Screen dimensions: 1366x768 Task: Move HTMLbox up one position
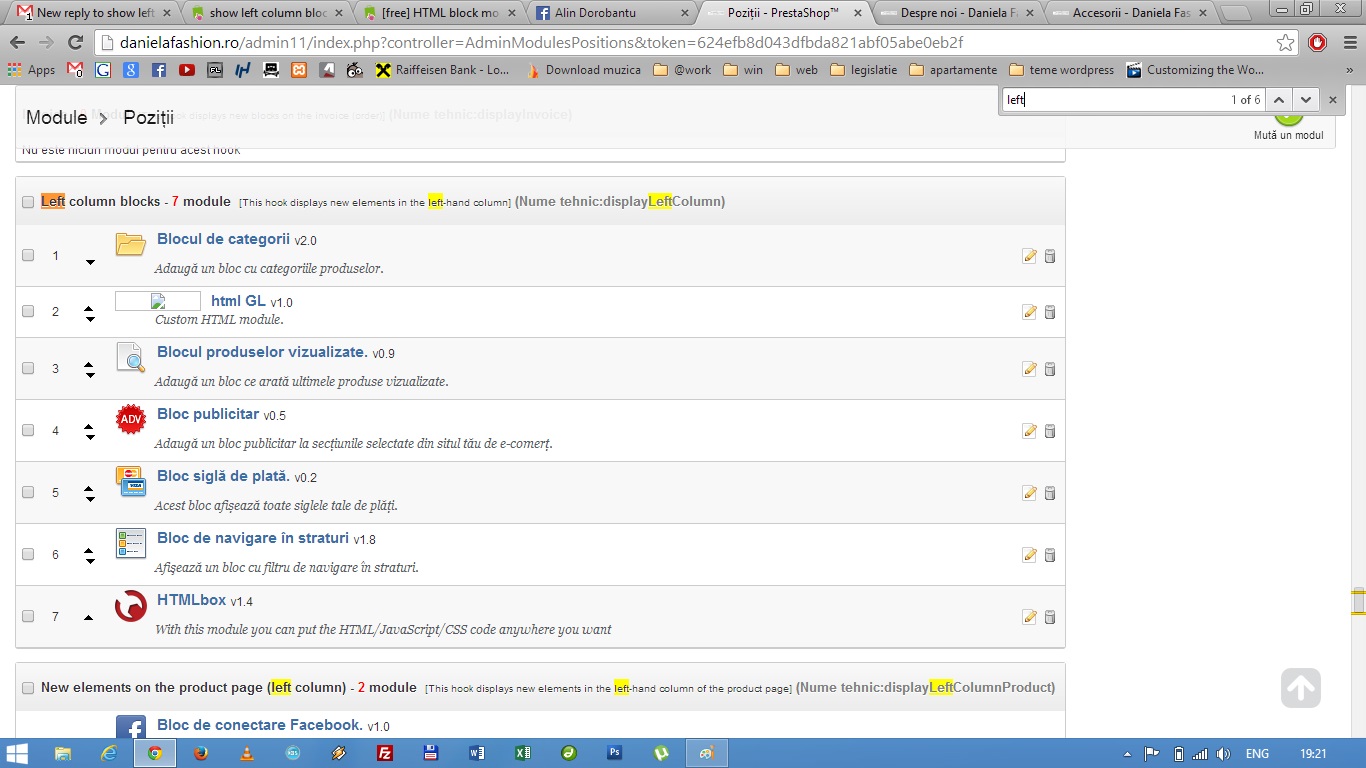pos(89,618)
